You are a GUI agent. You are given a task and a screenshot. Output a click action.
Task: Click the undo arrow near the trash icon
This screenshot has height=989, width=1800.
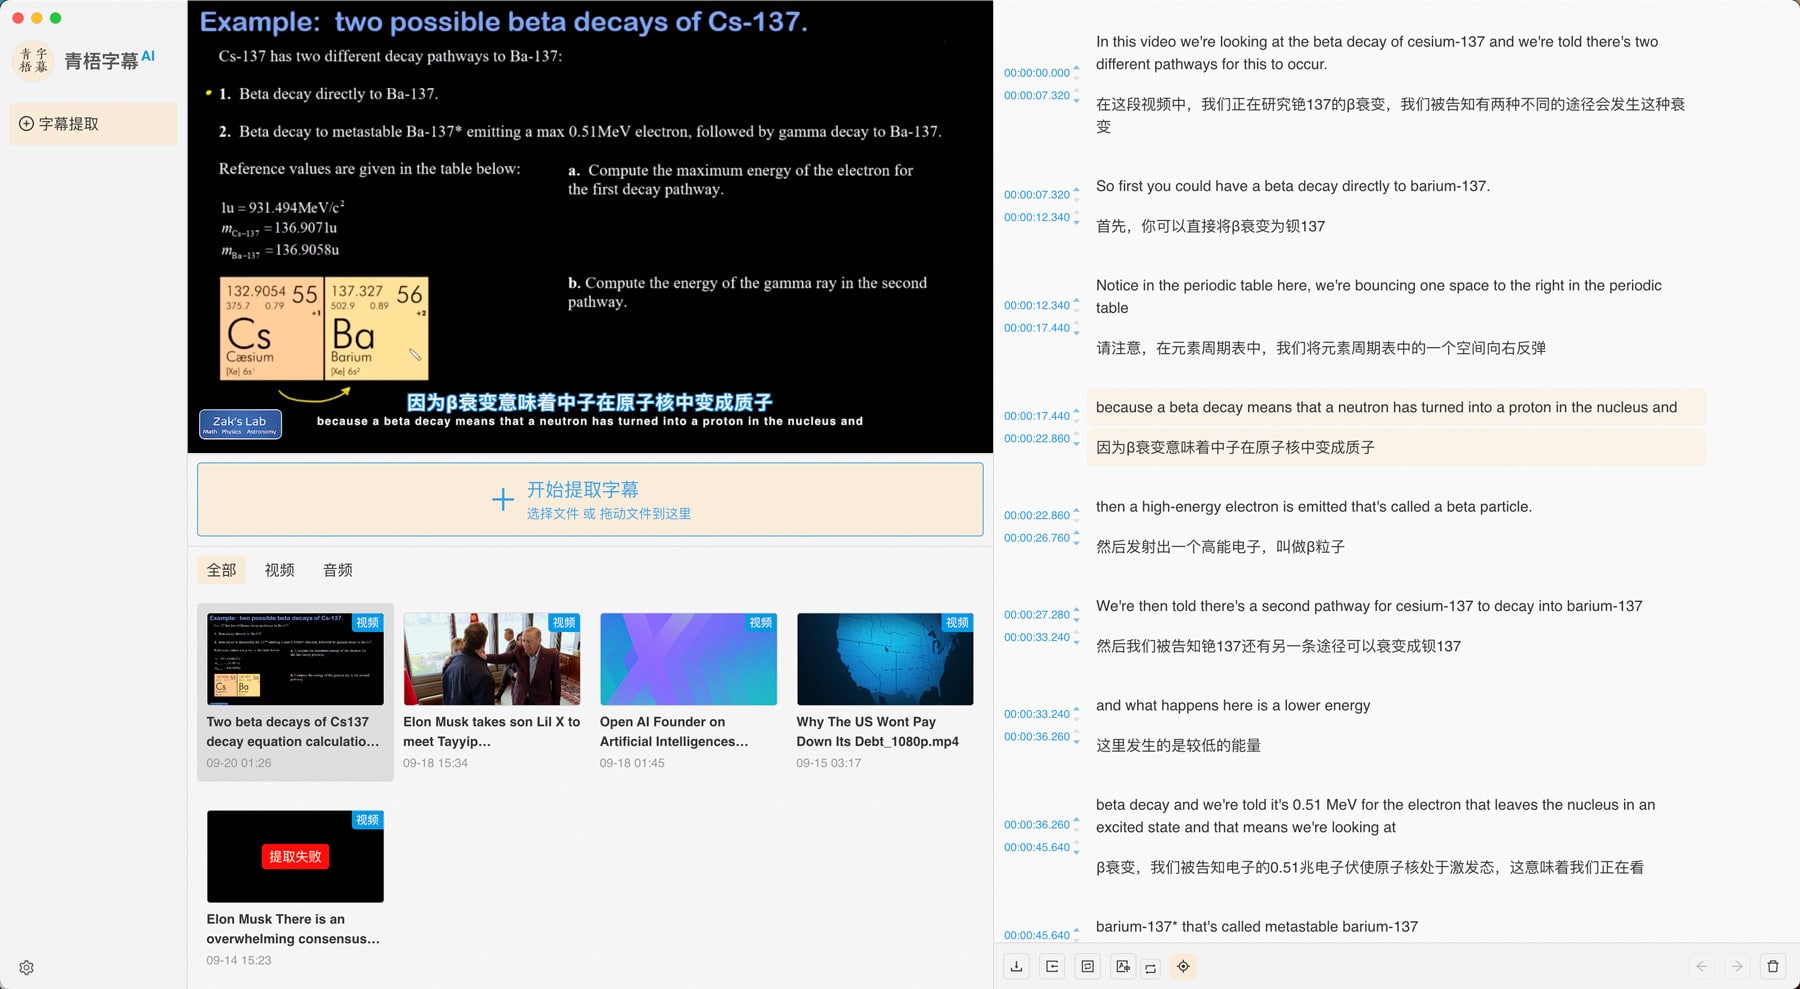pos(1701,966)
